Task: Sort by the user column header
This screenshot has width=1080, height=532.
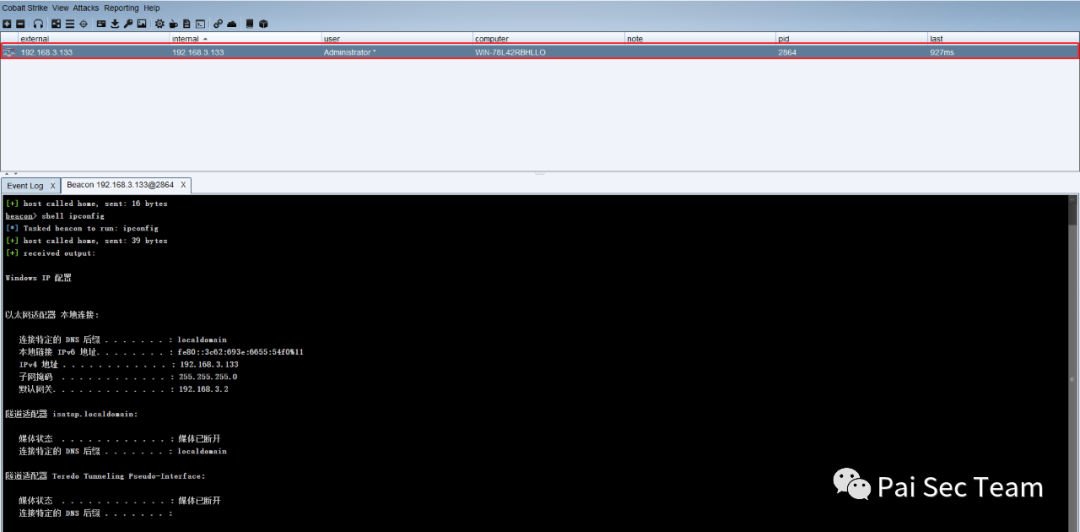Action: click(x=397, y=39)
